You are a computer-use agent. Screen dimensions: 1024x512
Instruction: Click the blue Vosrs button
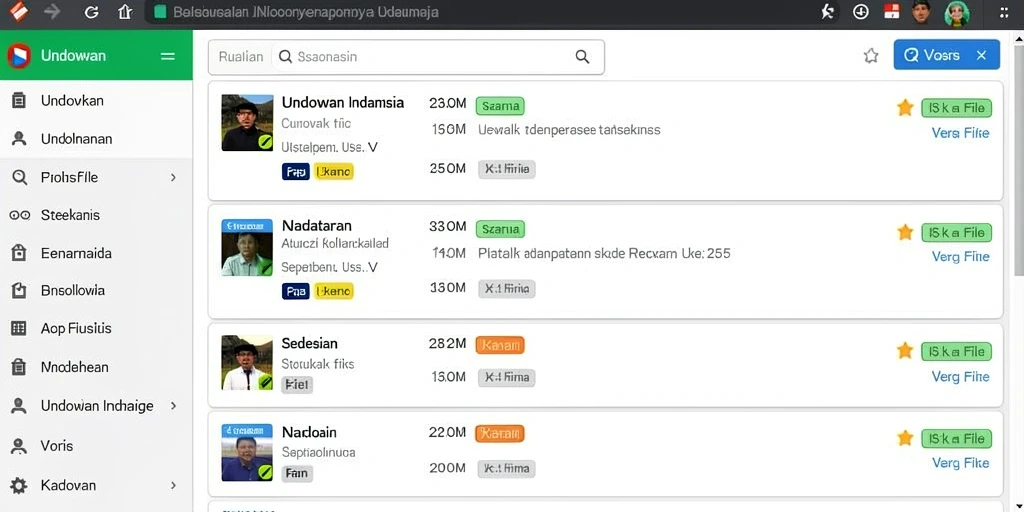point(946,55)
